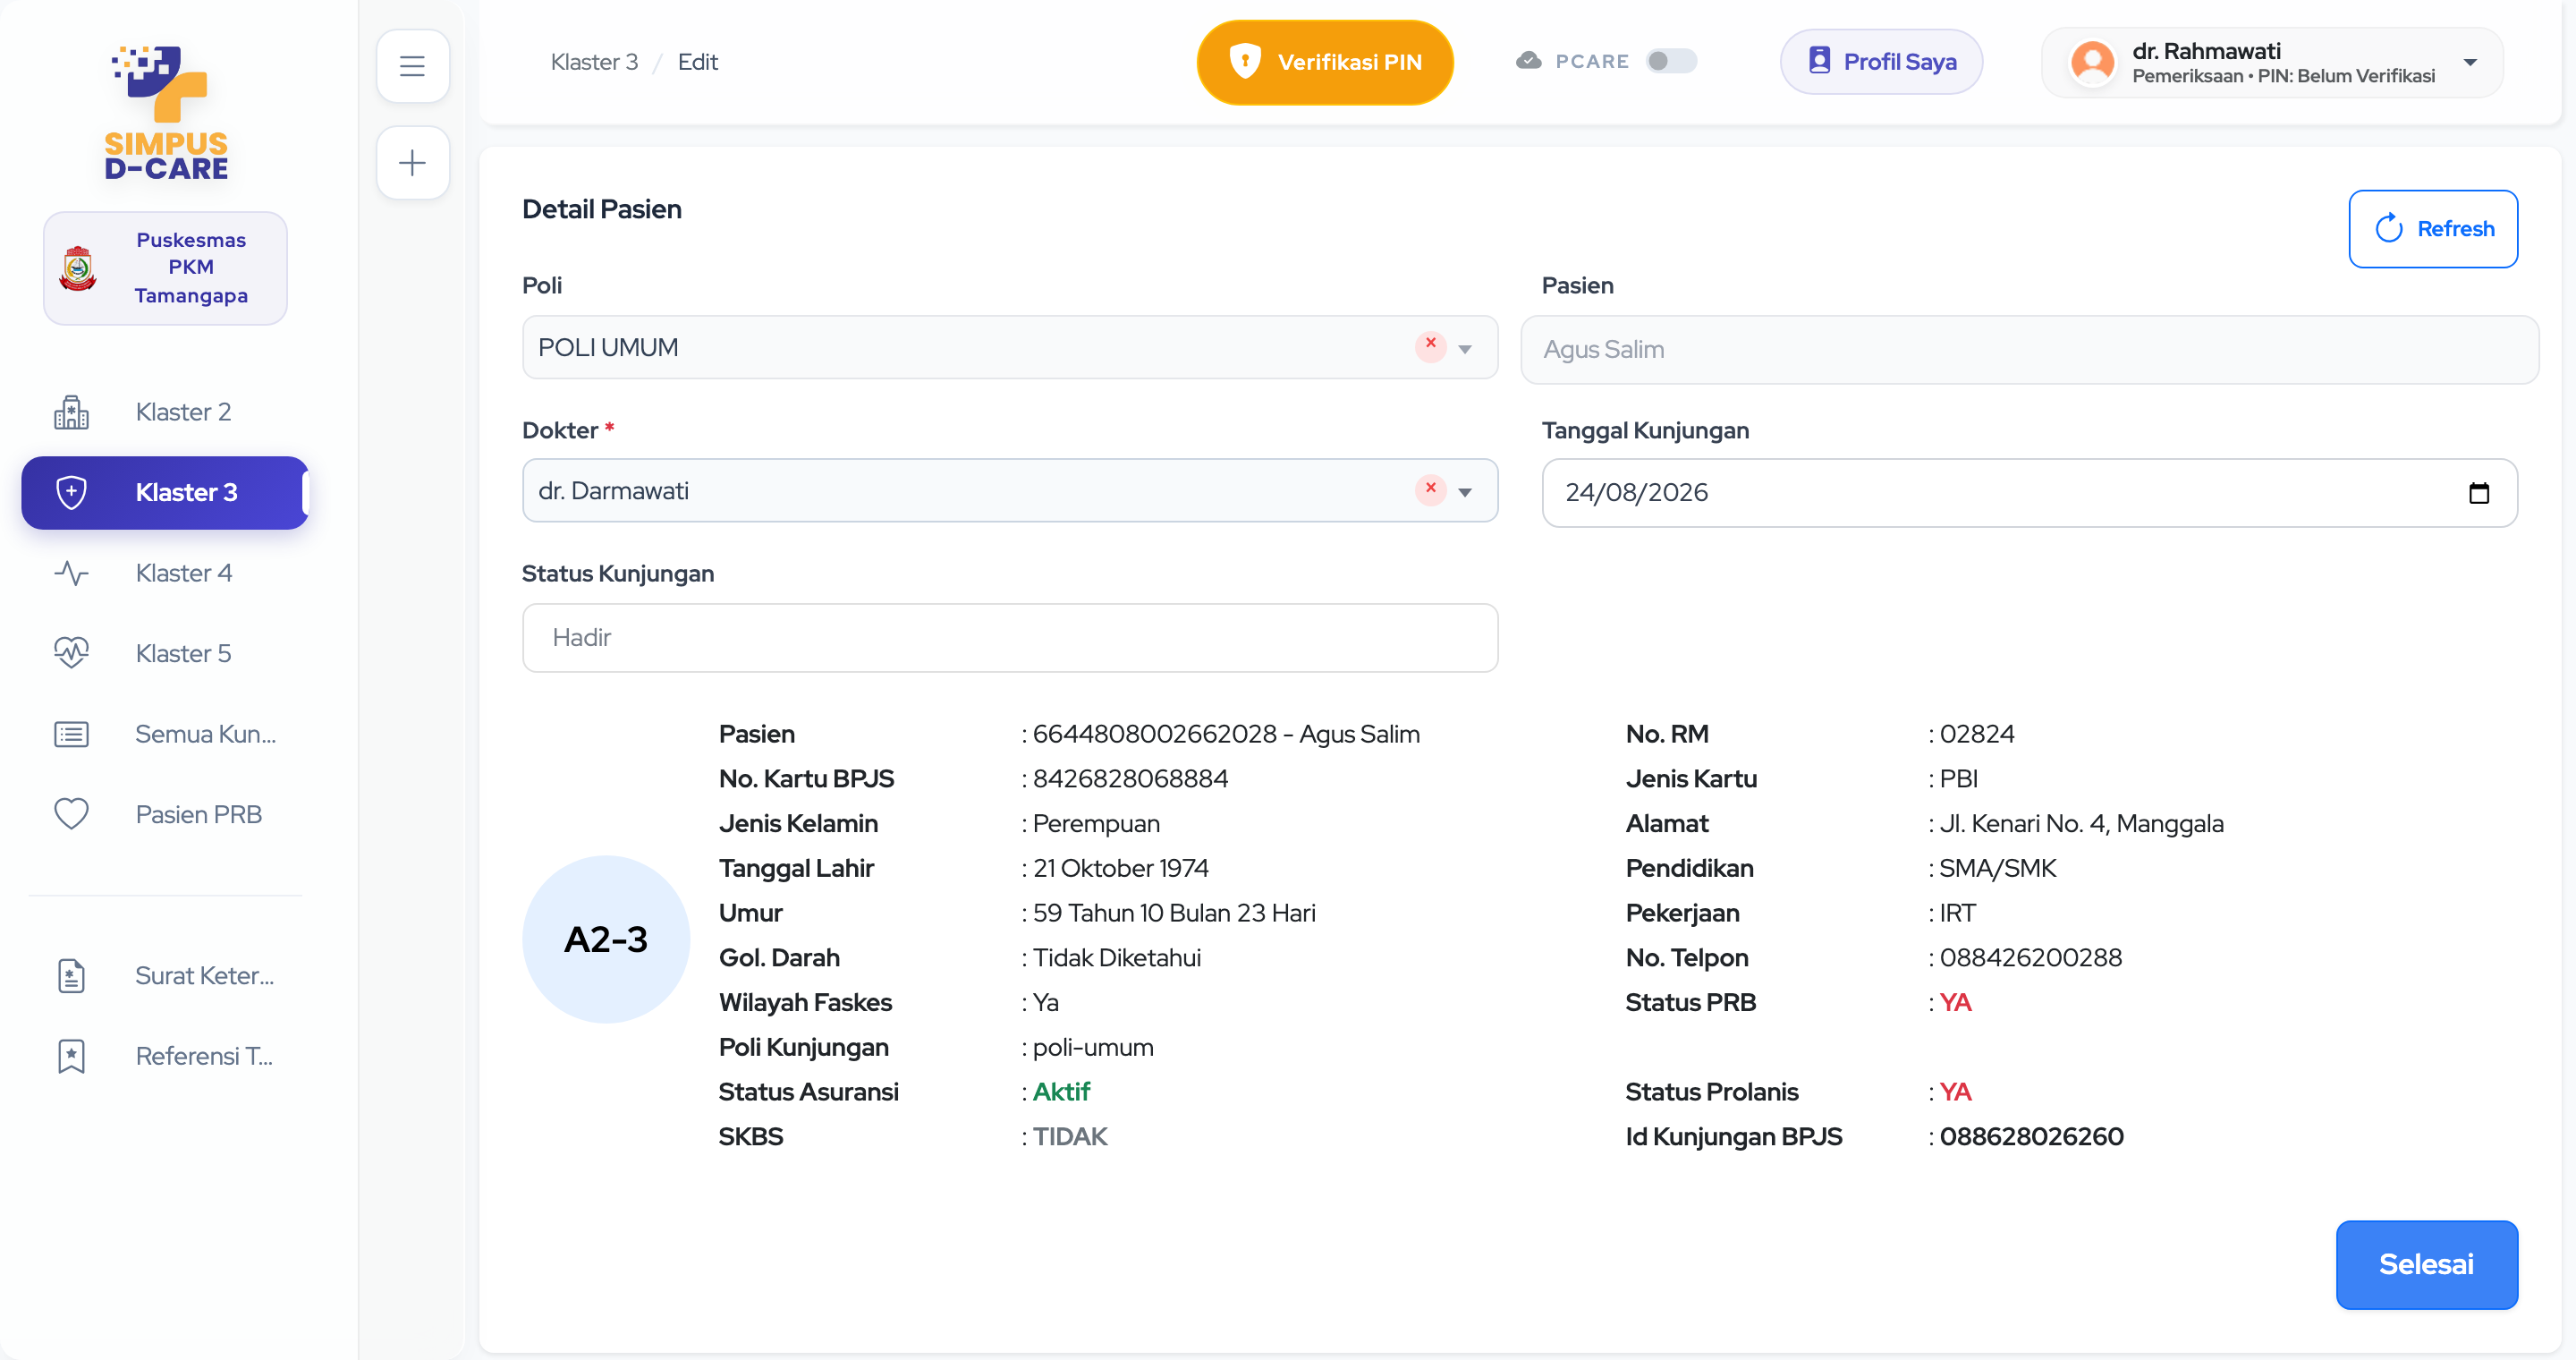Click the Status Kunjungan Hadir field
2576x1360 pixels.
click(x=1010, y=637)
